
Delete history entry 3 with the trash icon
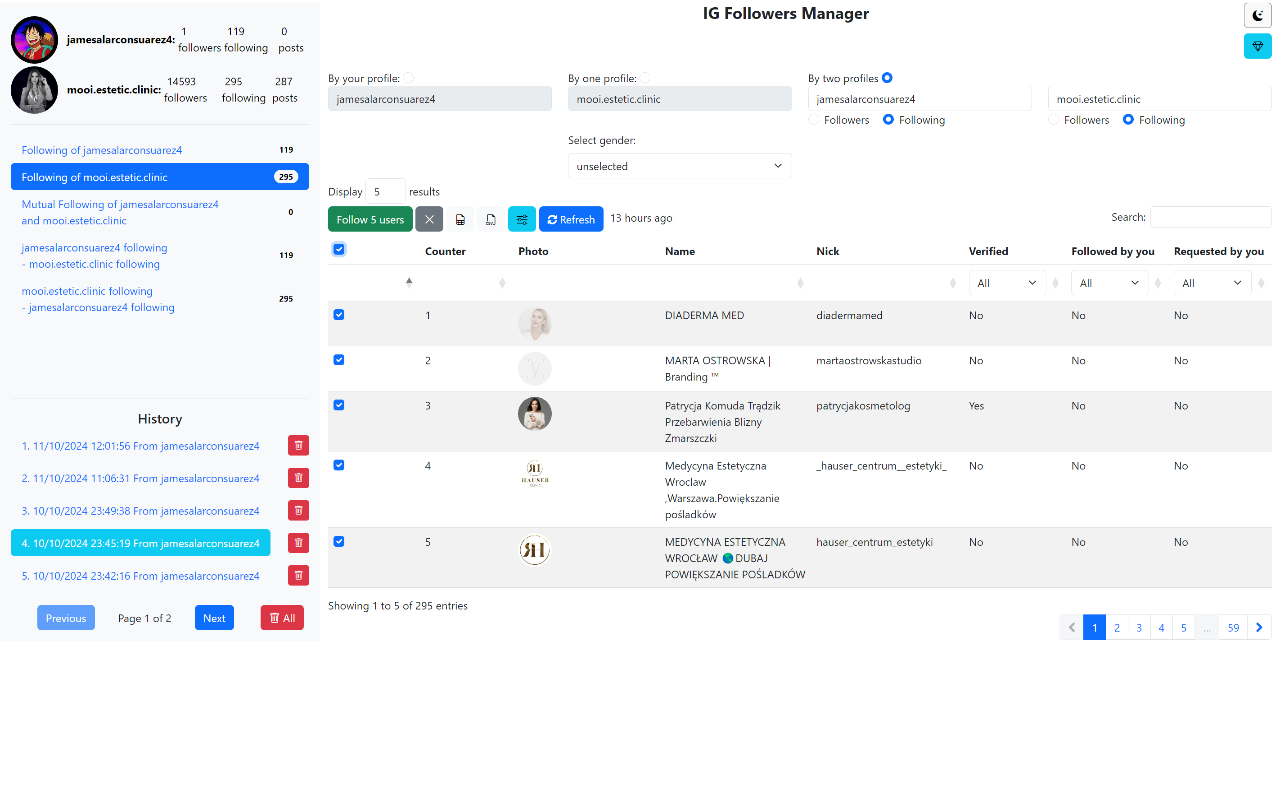tap(298, 510)
